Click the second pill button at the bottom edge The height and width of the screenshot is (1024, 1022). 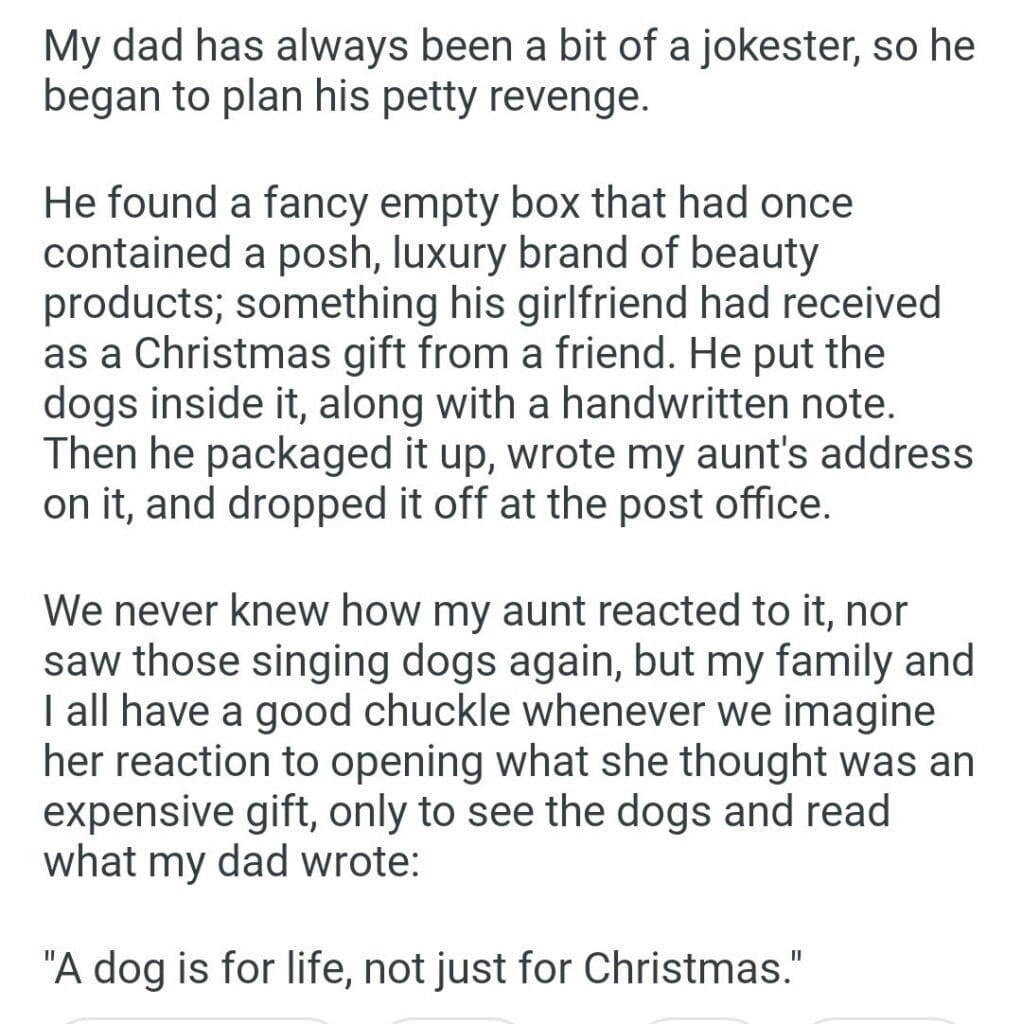pos(453,1018)
